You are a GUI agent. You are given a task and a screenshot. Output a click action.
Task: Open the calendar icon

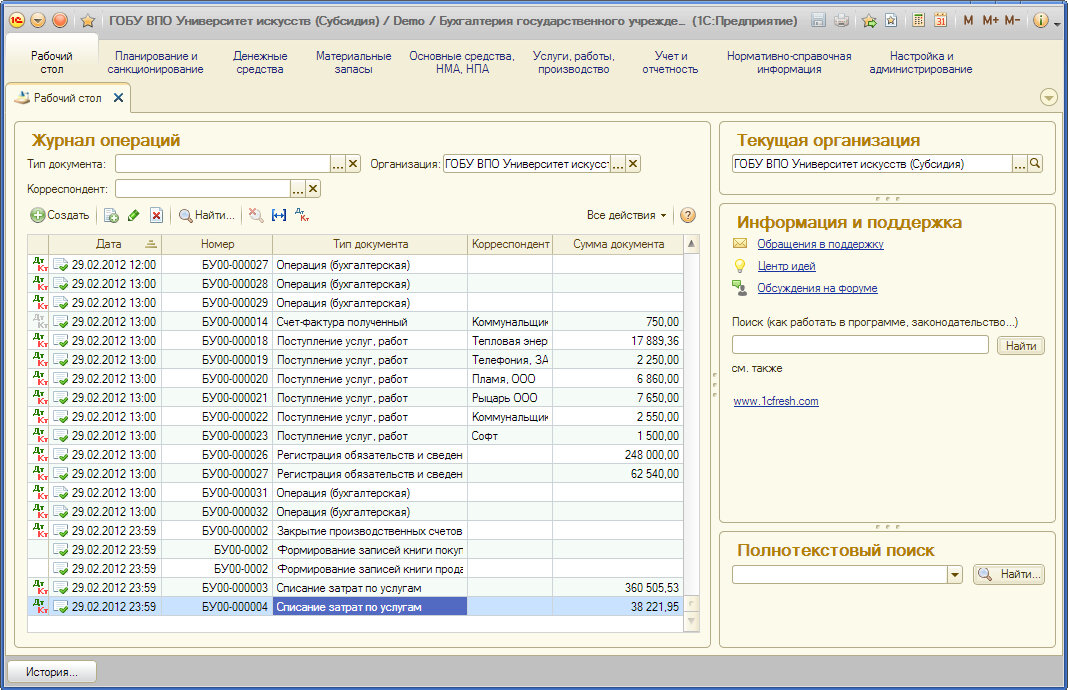point(941,20)
